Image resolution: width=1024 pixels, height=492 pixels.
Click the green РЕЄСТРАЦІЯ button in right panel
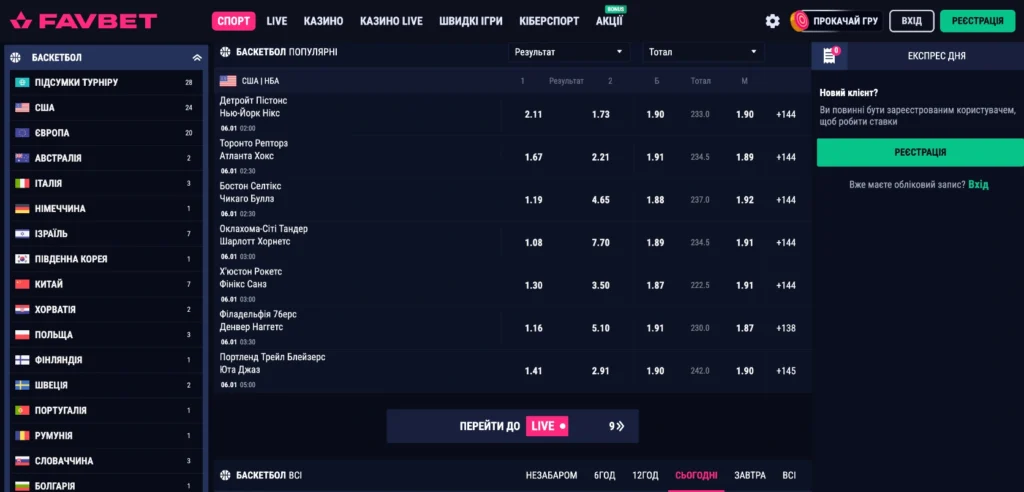pos(919,152)
